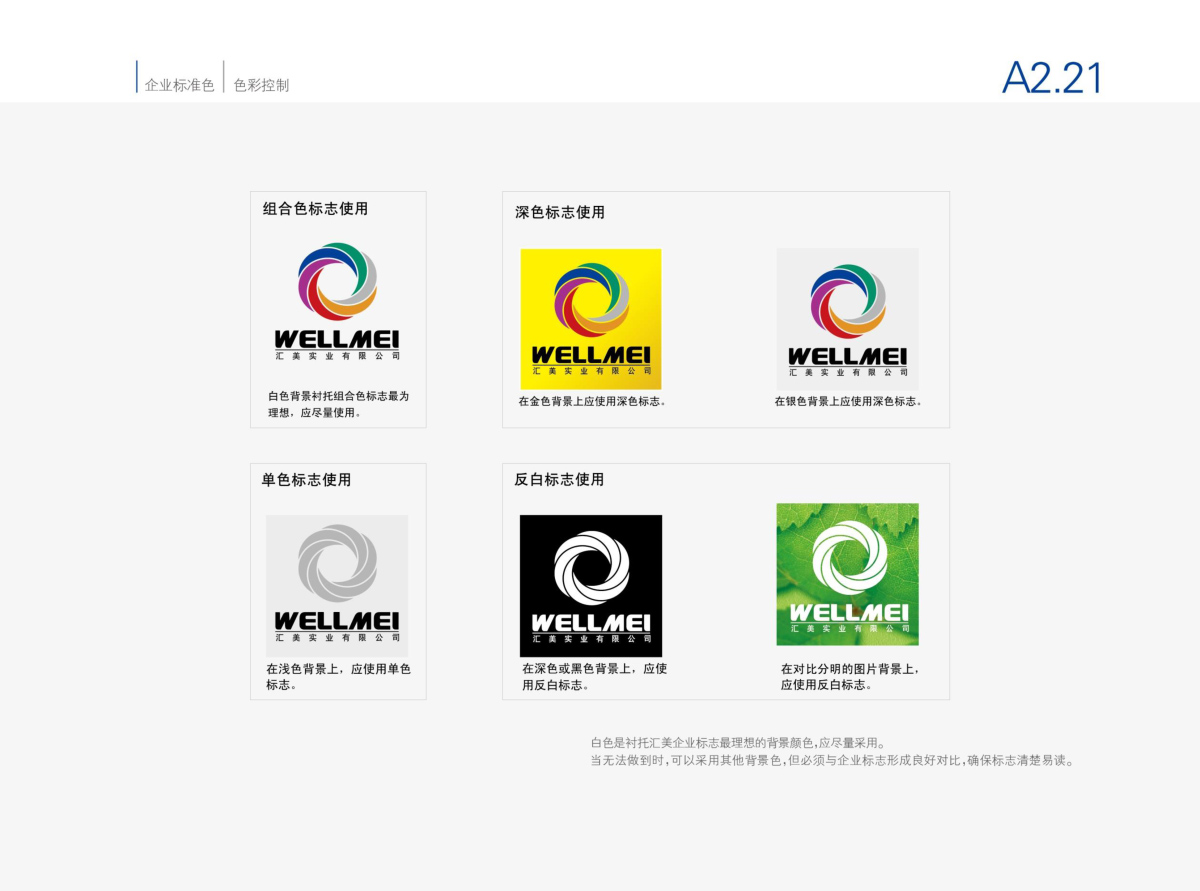The image size is (1200, 891).
Task: Click the A2.21 page number
Action: pos(1051,79)
